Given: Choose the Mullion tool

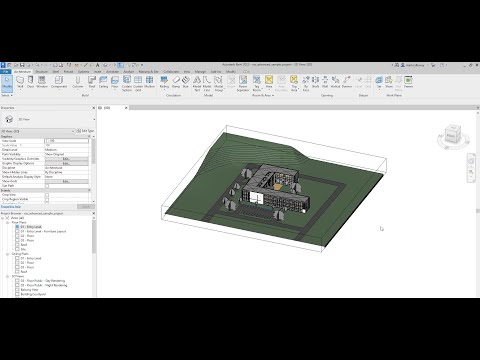Looking at the screenshot, I should (150, 82).
